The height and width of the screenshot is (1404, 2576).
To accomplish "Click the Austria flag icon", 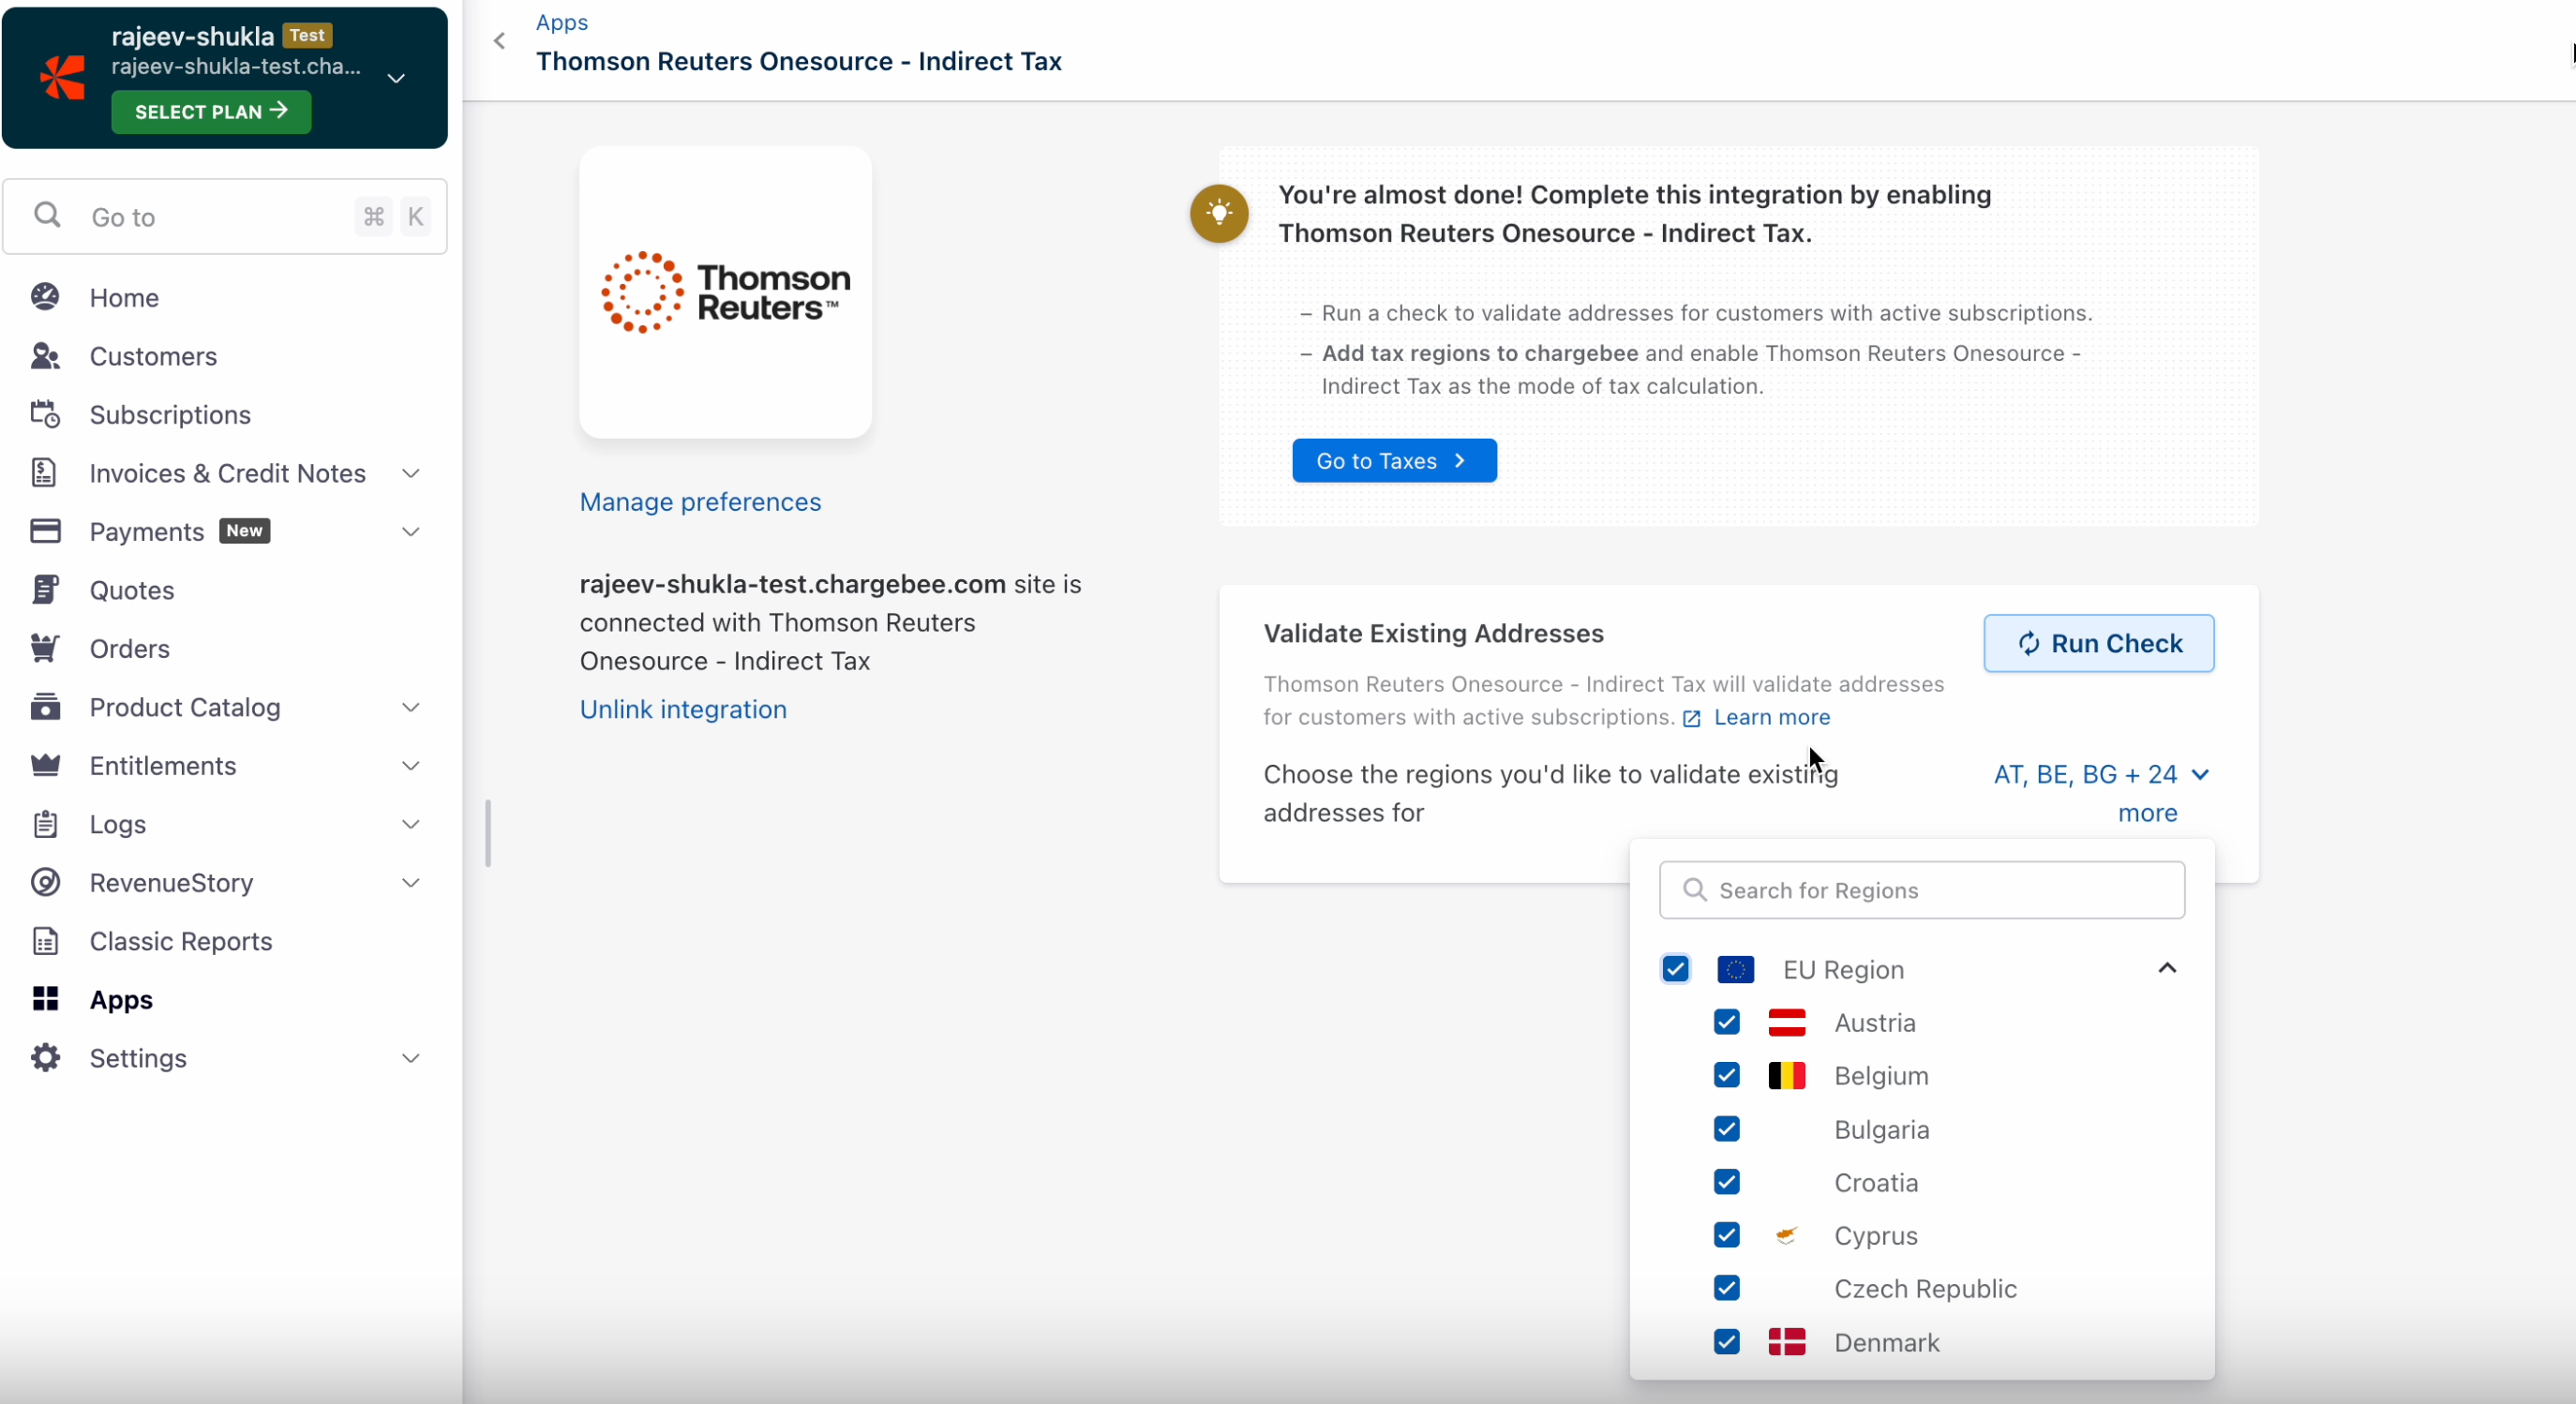I will 1787,1023.
